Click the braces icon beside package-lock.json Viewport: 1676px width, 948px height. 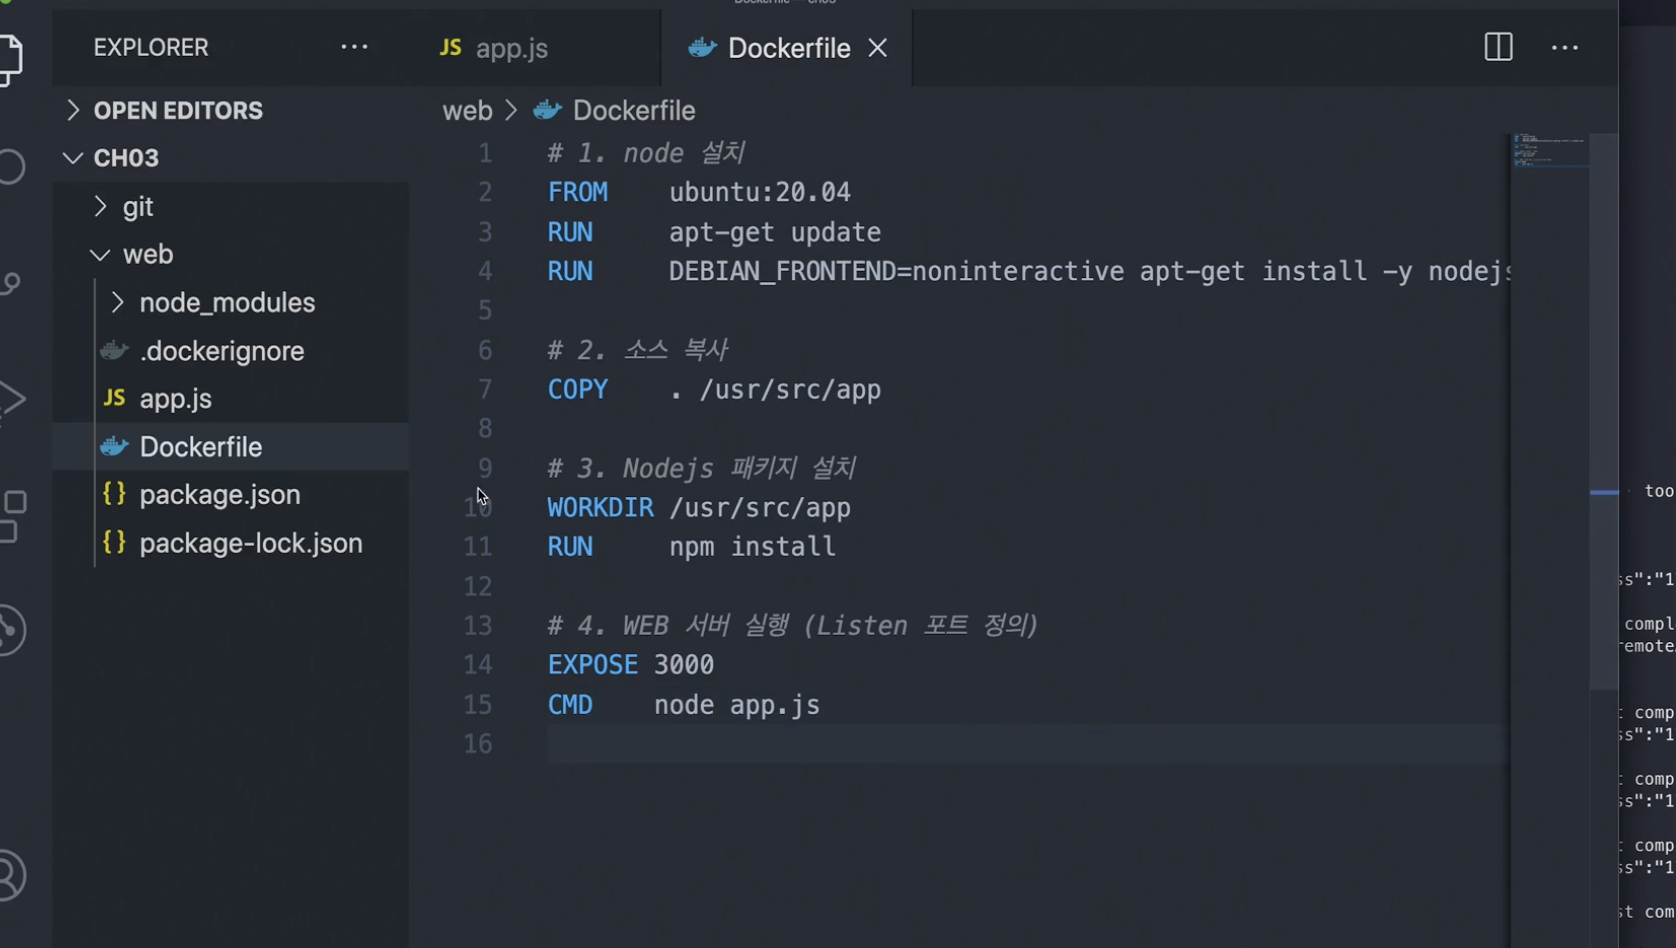114,542
